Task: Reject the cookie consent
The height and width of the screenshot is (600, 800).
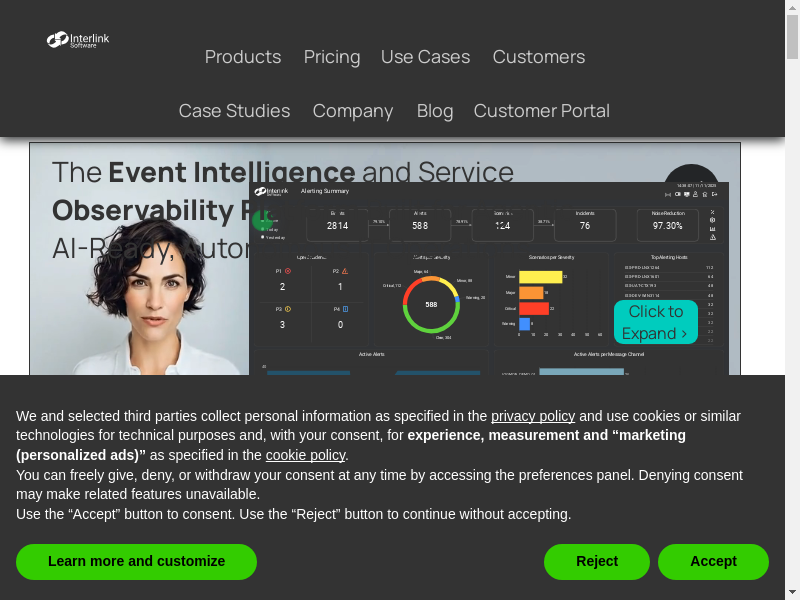Action: pyautogui.click(x=597, y=562)
